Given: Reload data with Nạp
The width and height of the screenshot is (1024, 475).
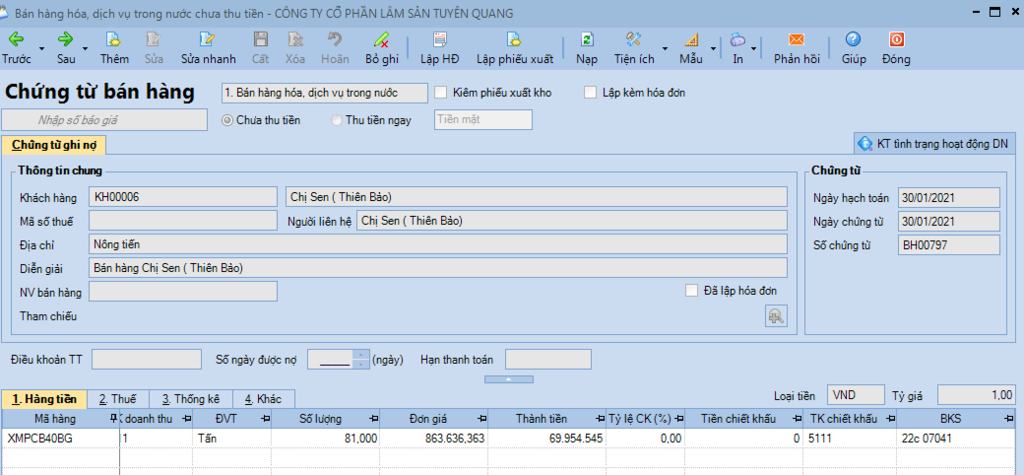Looking at the screenshot, I should click(586, 48).
